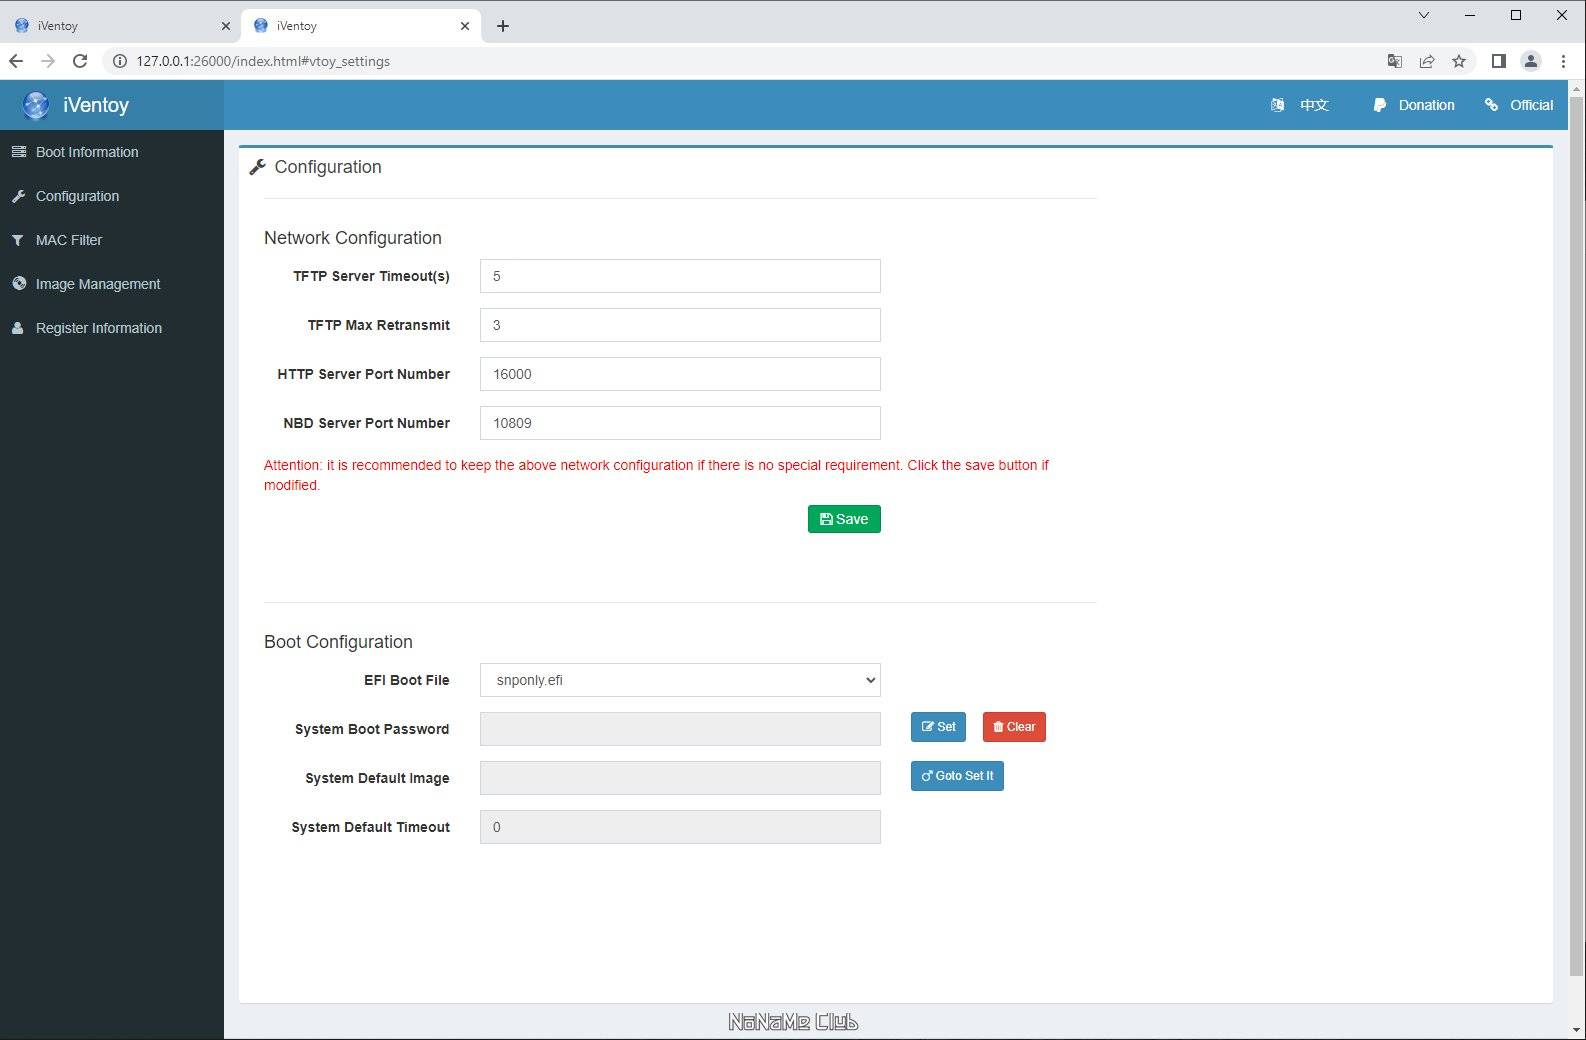This screenshot has width=1586, height=1040.
Task: Click the Set password button
Action: click(938, 727)
